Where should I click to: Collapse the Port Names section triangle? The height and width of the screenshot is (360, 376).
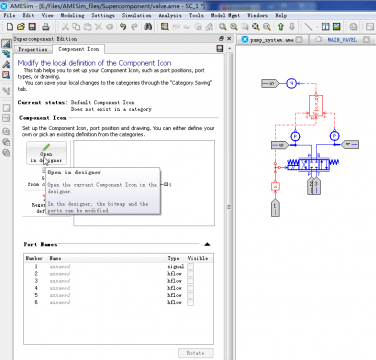(207, 244)
